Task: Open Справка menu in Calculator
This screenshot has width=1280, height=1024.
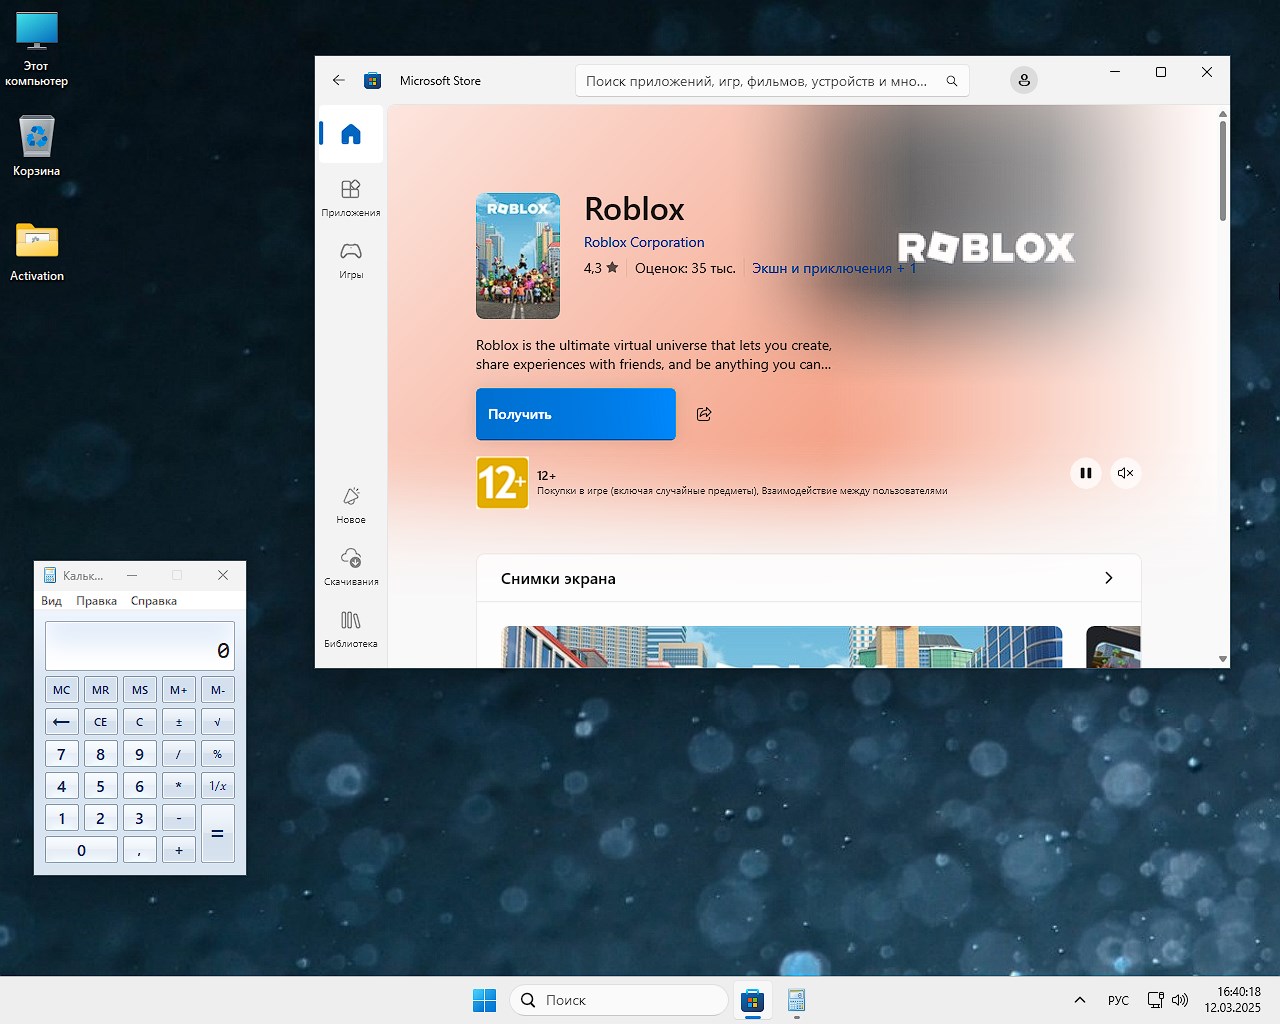Action: tap(154, 601)
